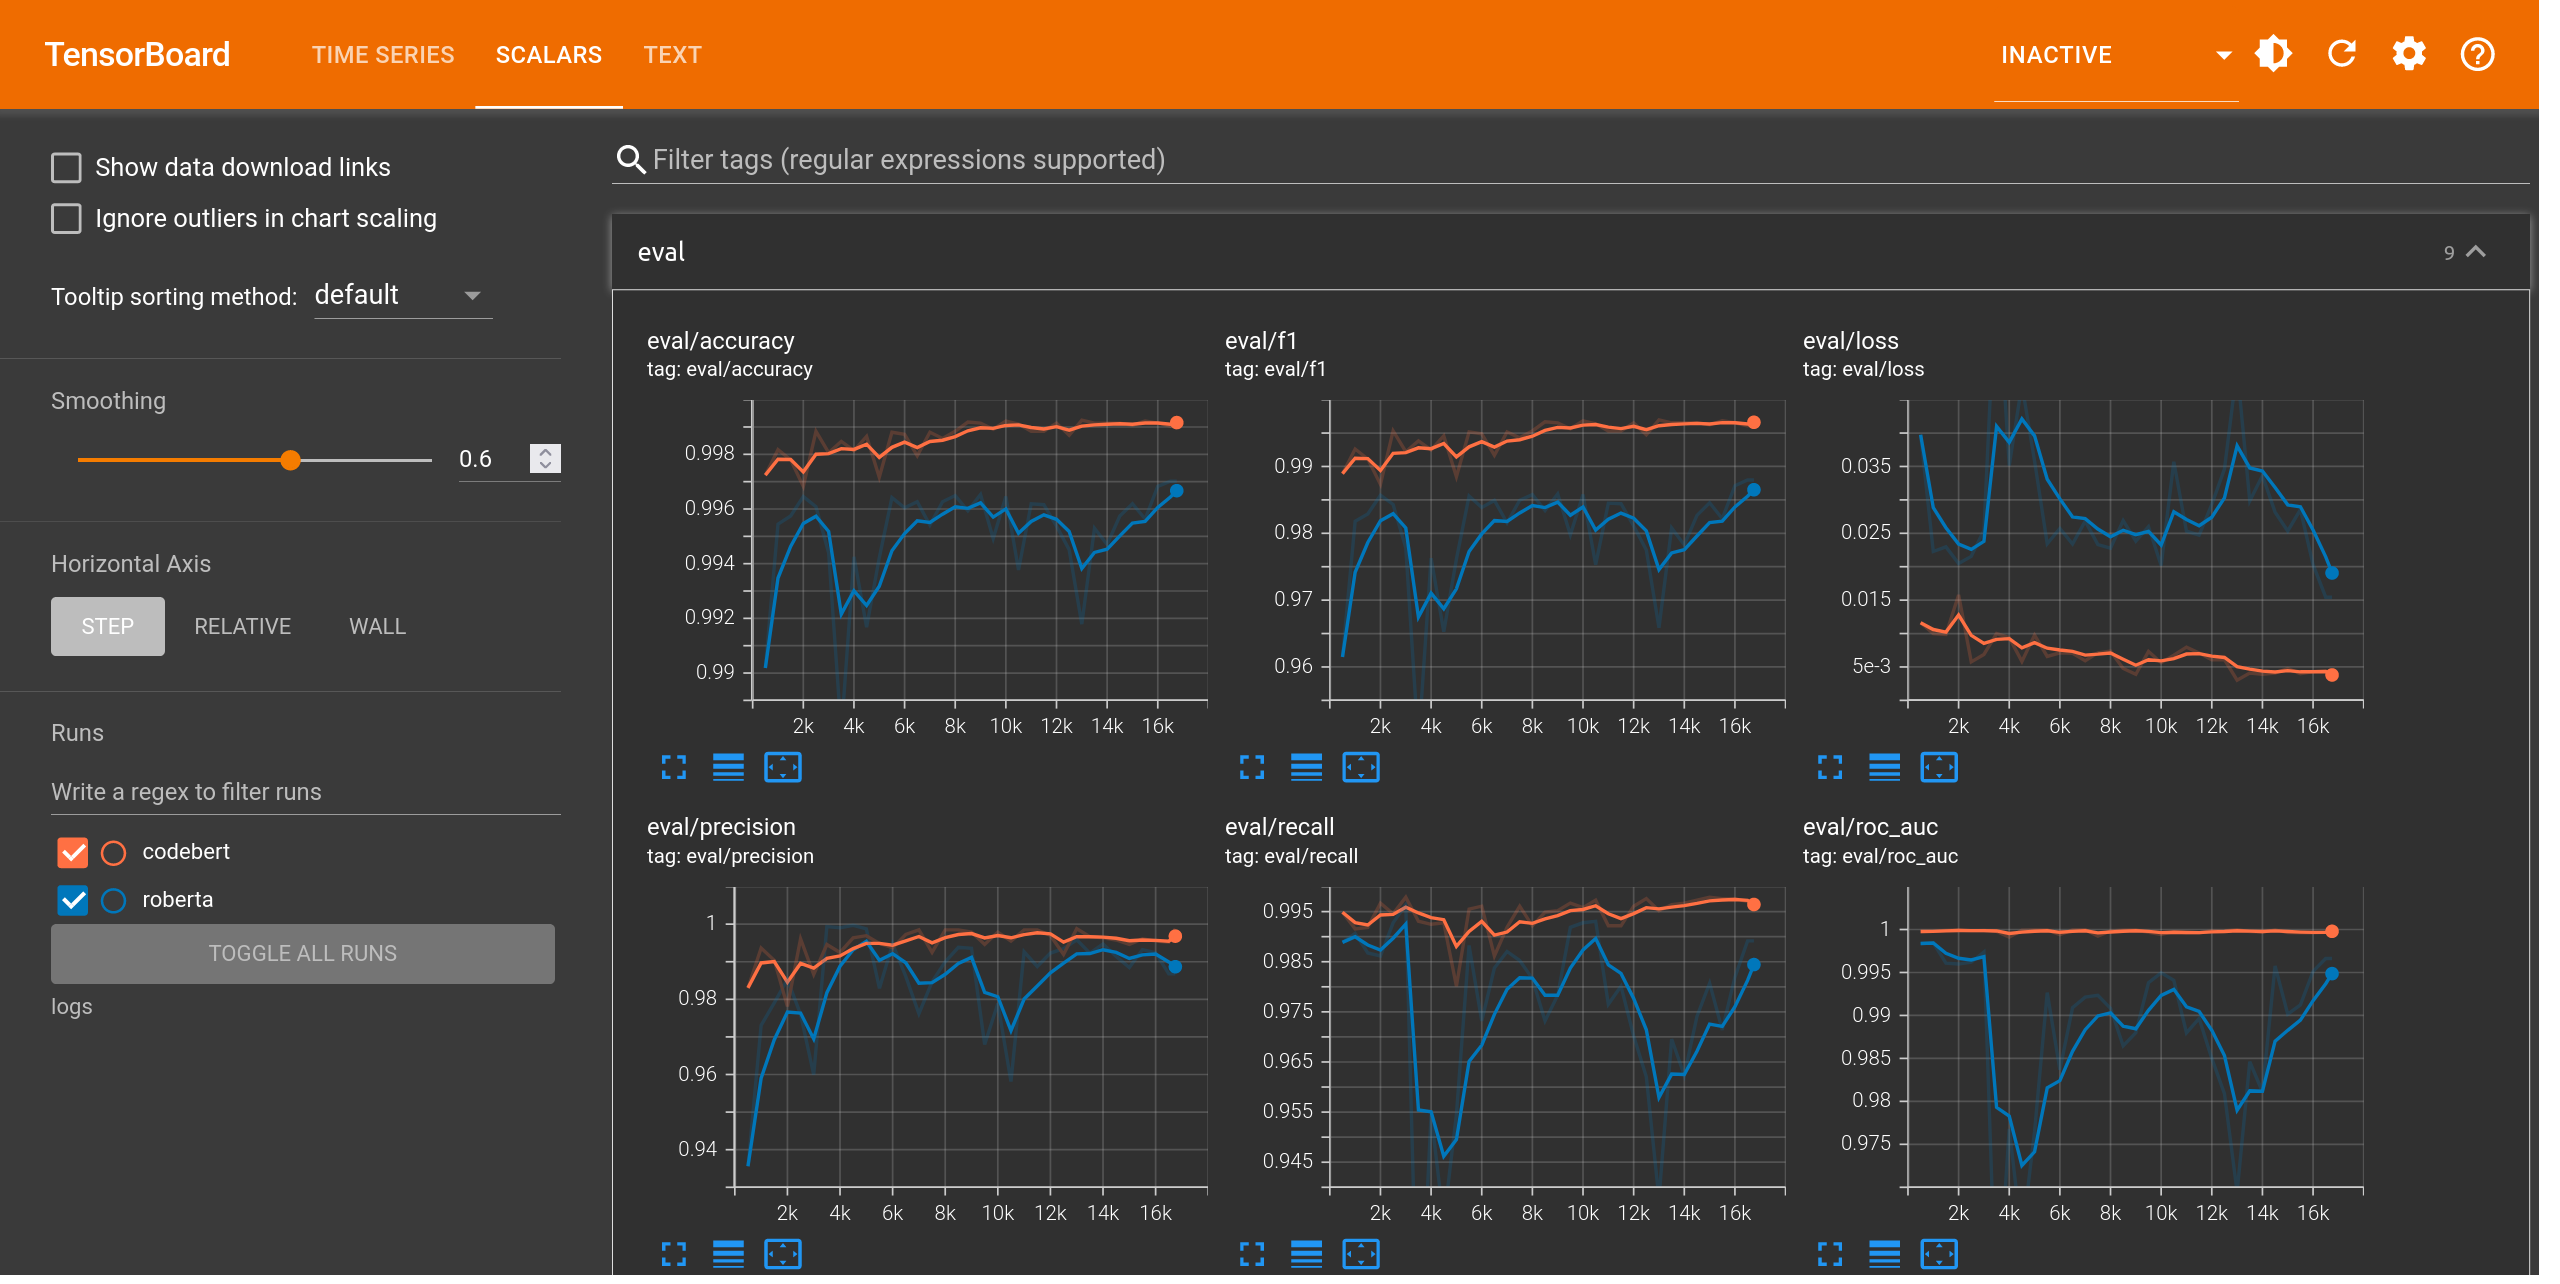The image size is (2560, 1284).
Task: Open the help question mark icon
Action: (2477, 54)
